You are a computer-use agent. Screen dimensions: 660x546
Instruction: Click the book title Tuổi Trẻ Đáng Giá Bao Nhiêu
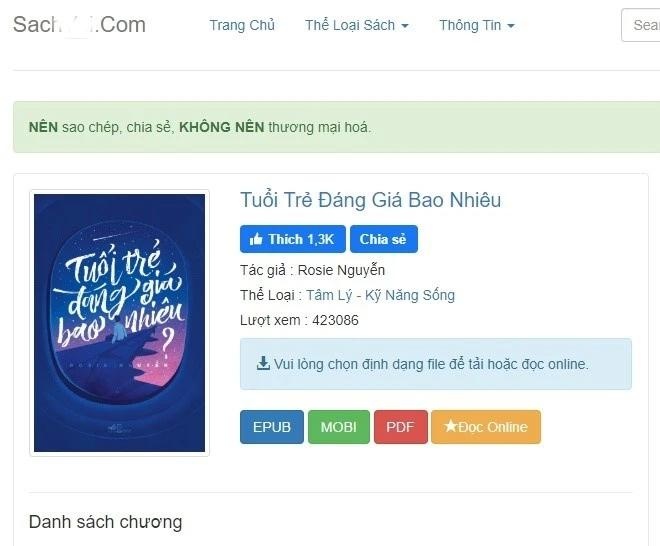tap(370, 200)
